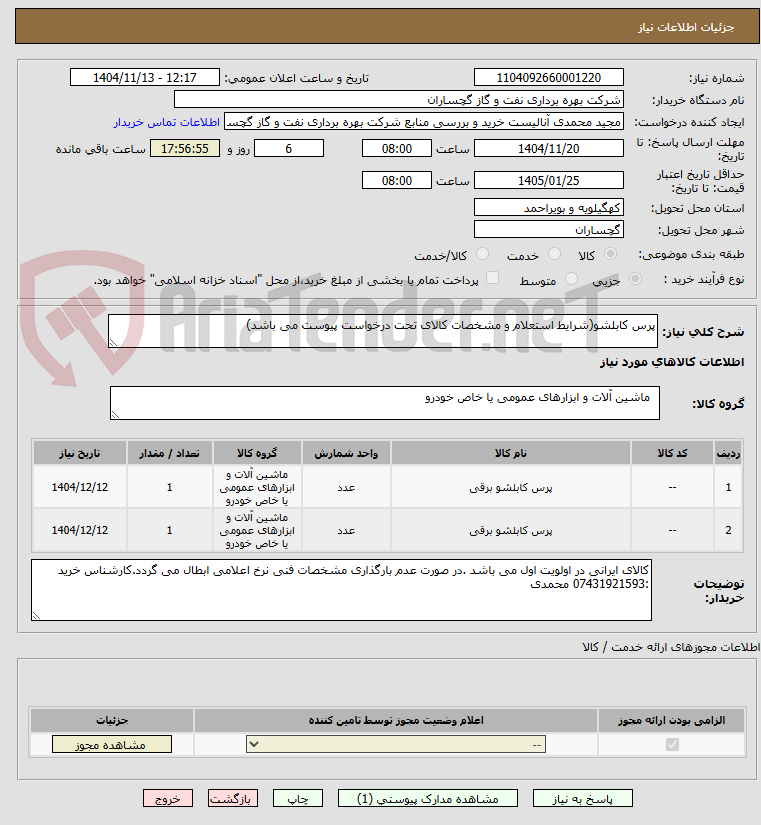Click تاریخ نیاز column header

point(79,453)
